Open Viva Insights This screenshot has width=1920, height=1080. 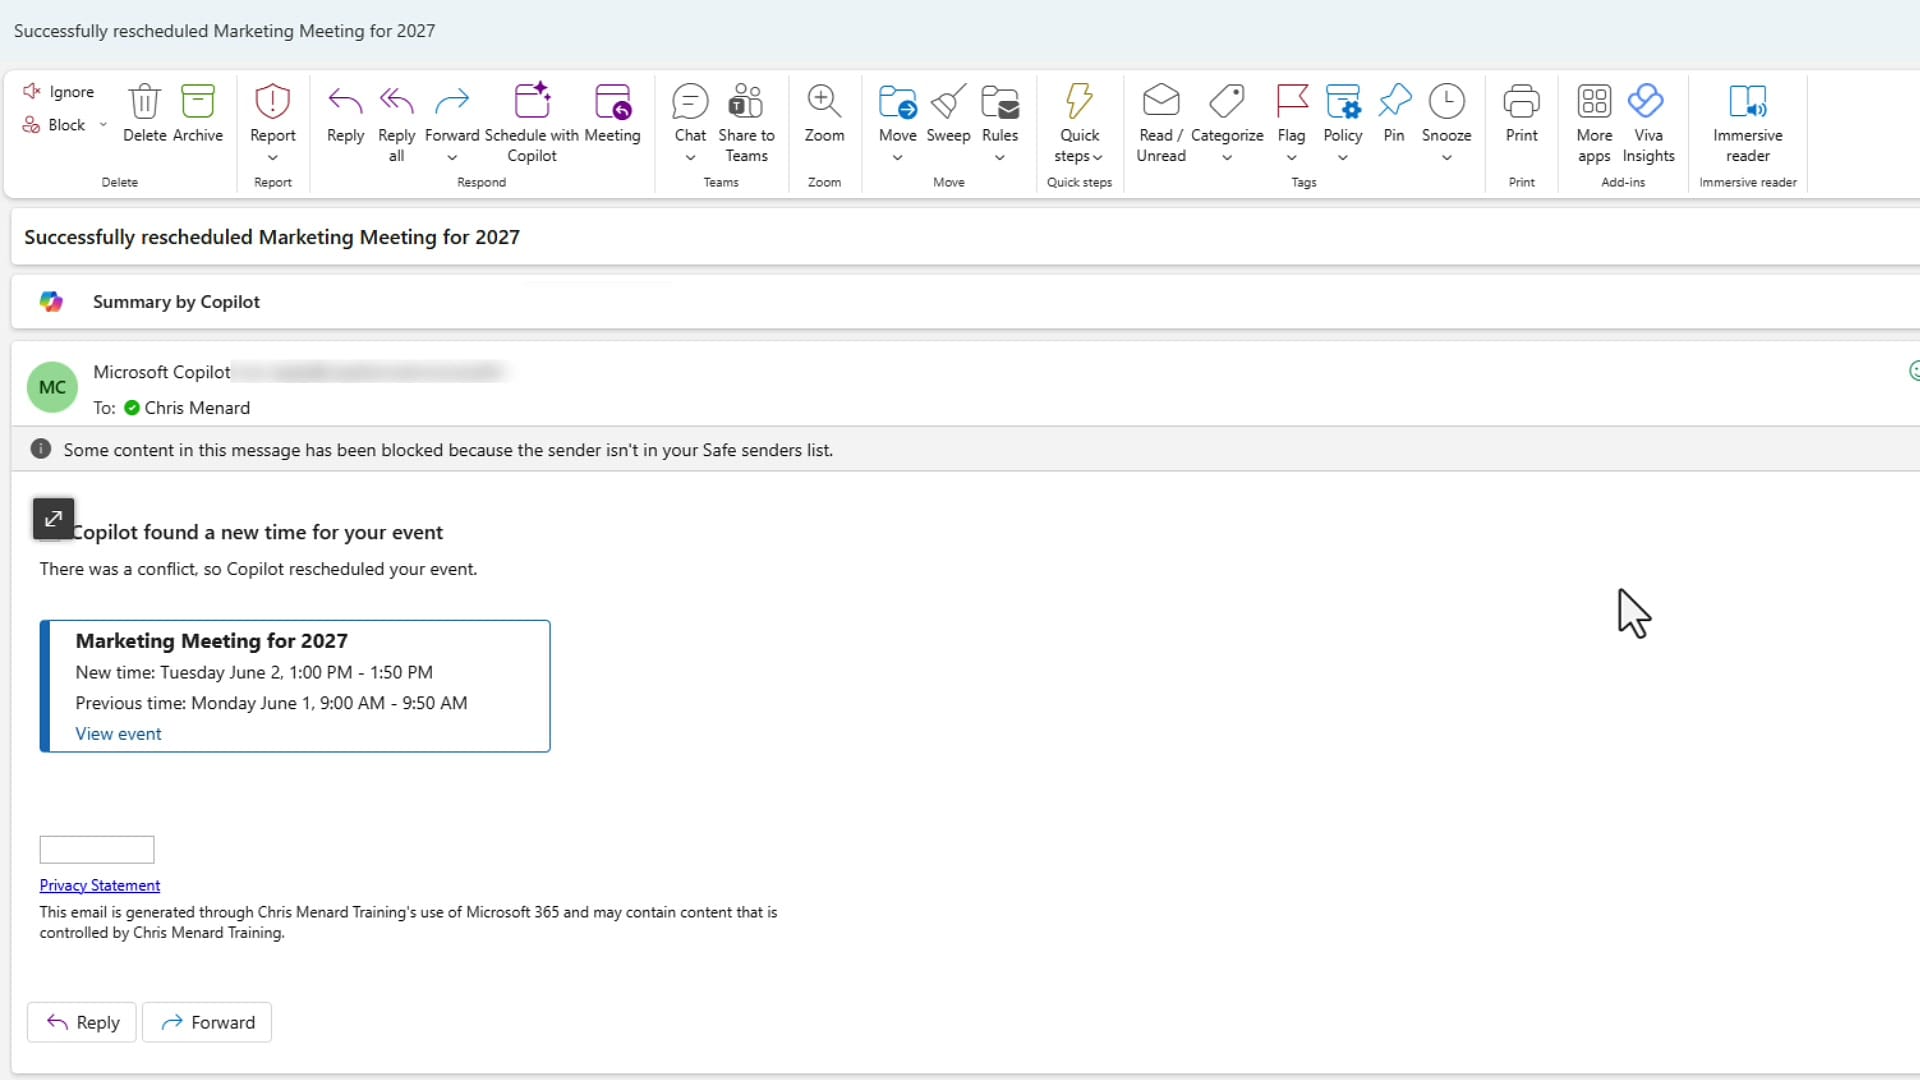tap(1646, 101)
